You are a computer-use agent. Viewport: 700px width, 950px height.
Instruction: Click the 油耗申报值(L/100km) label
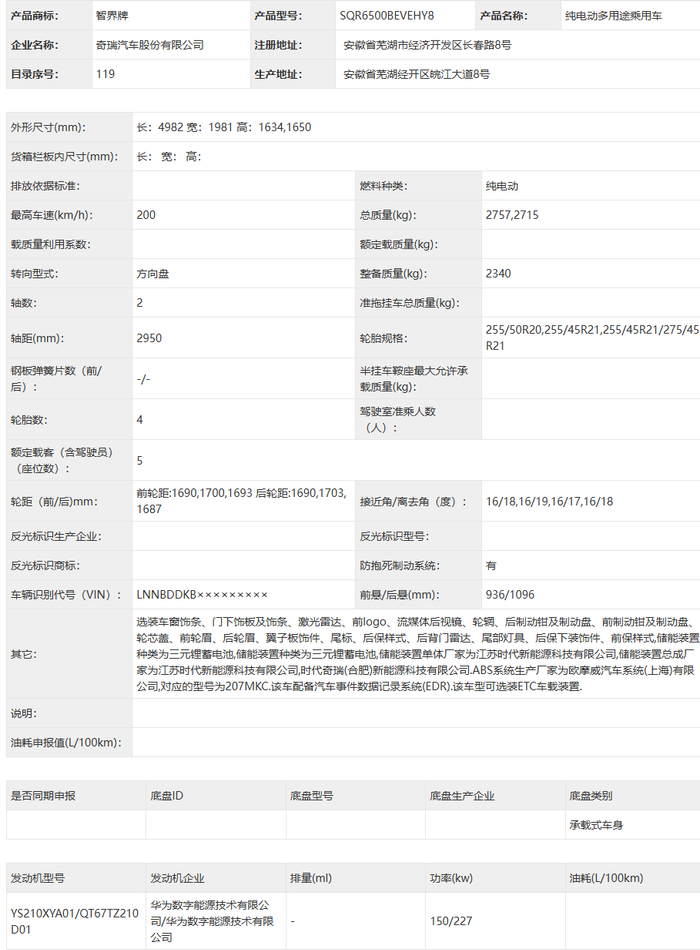click(66, 742)
